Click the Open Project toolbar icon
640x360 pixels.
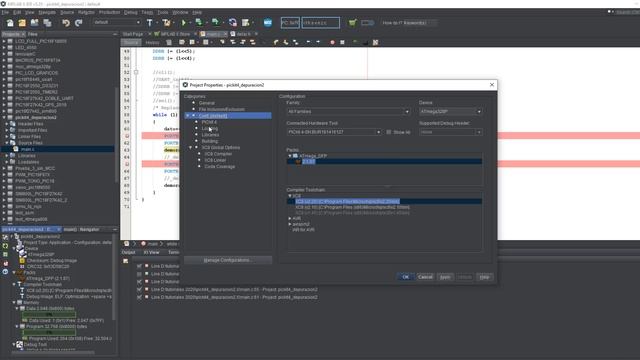tap(35, 23)
